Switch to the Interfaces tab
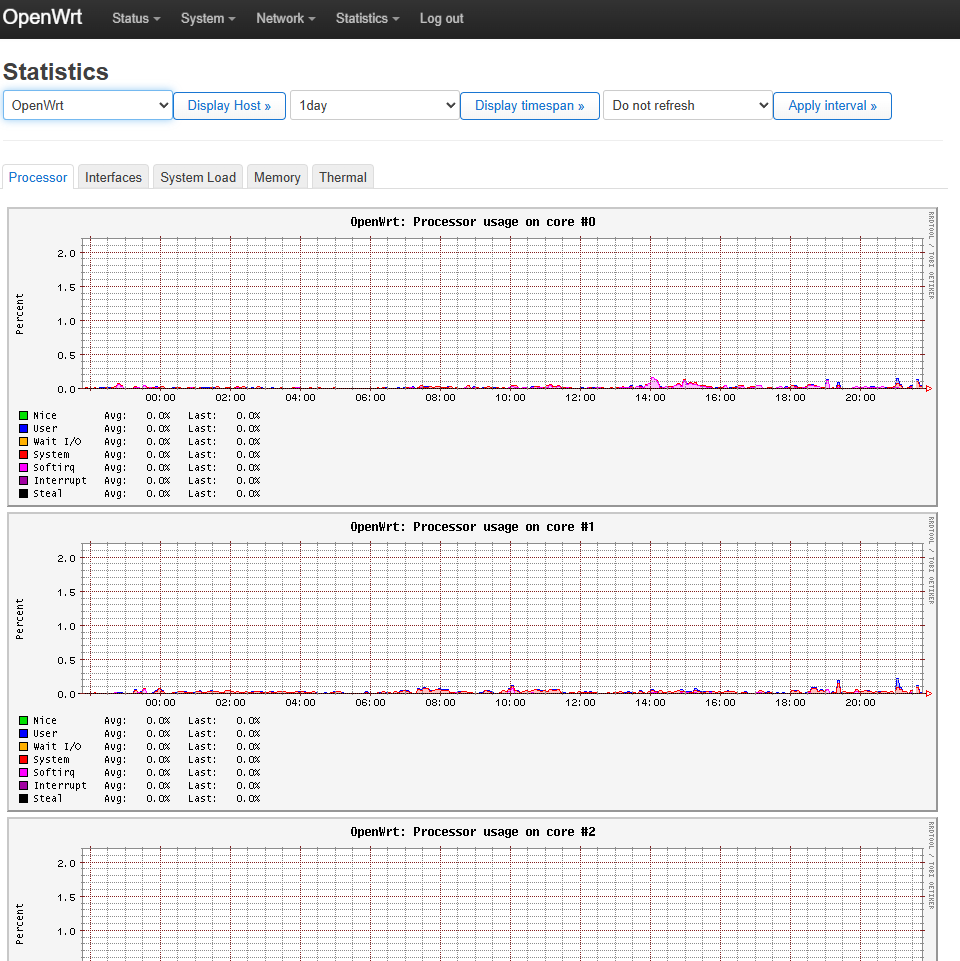Image resolution: width=960 pixels, height=961 pixels. click(x=113, y=177)
